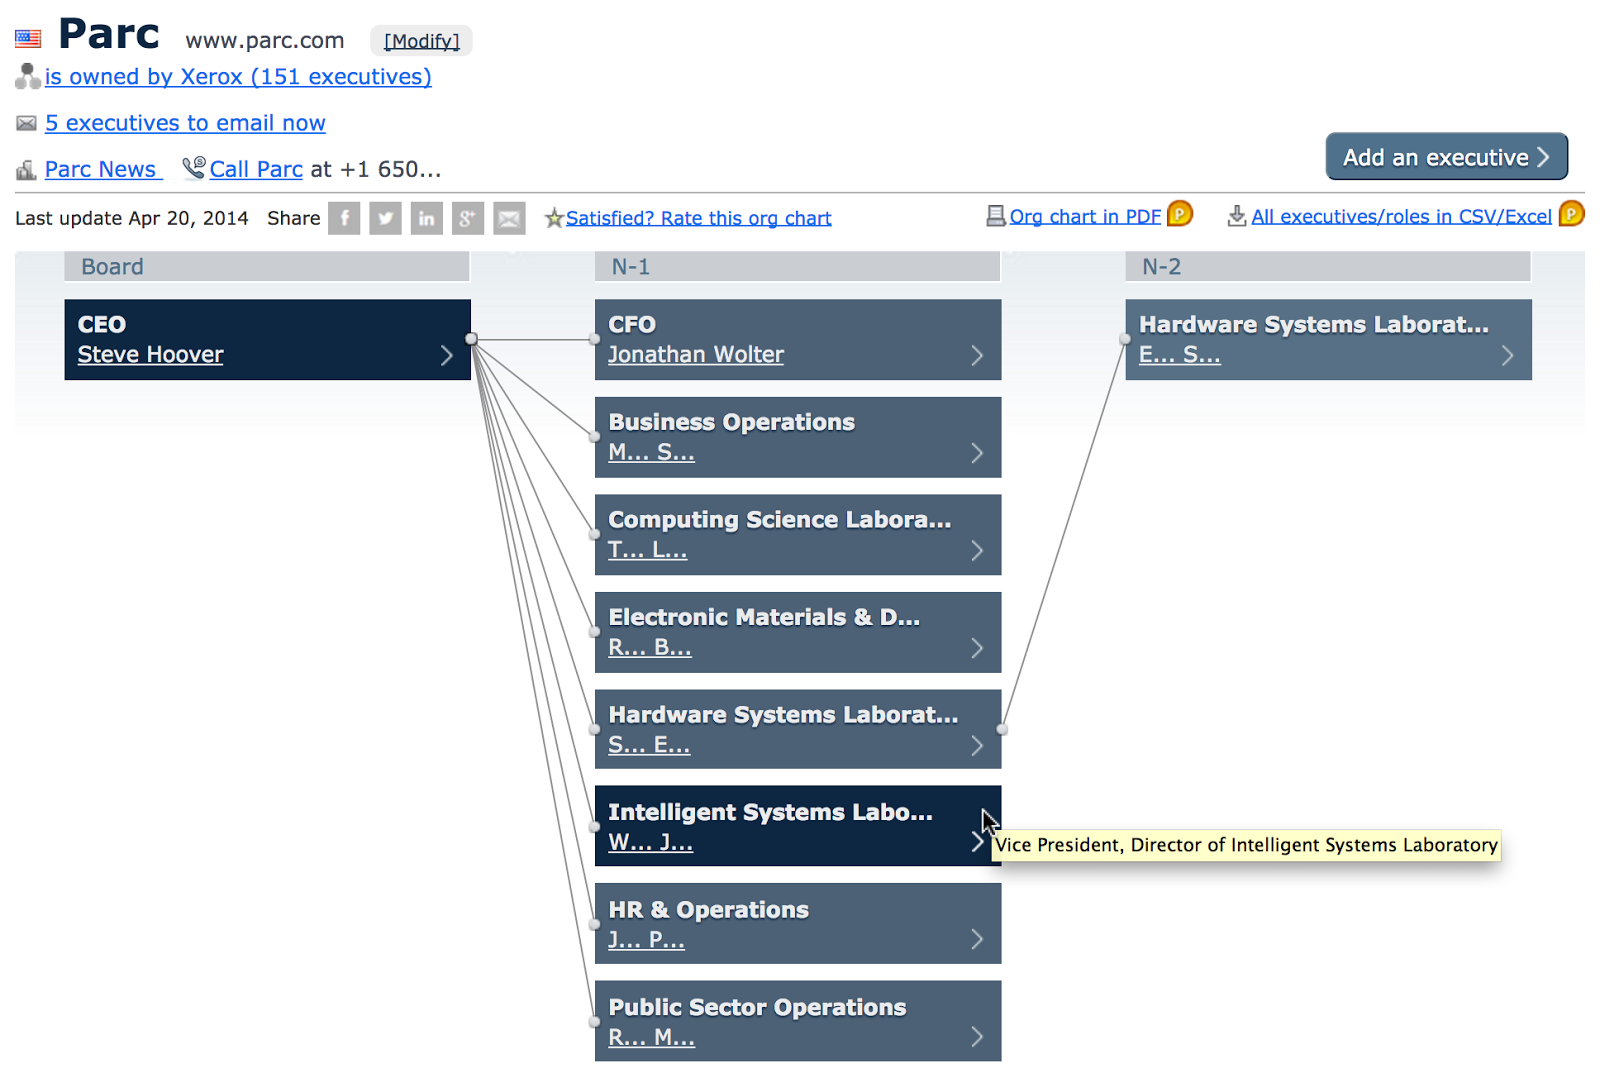Viewport: 1600px width, 1073px height.
Task: Expand the Electronic Materials card chevron
Action: pos(977,648)
